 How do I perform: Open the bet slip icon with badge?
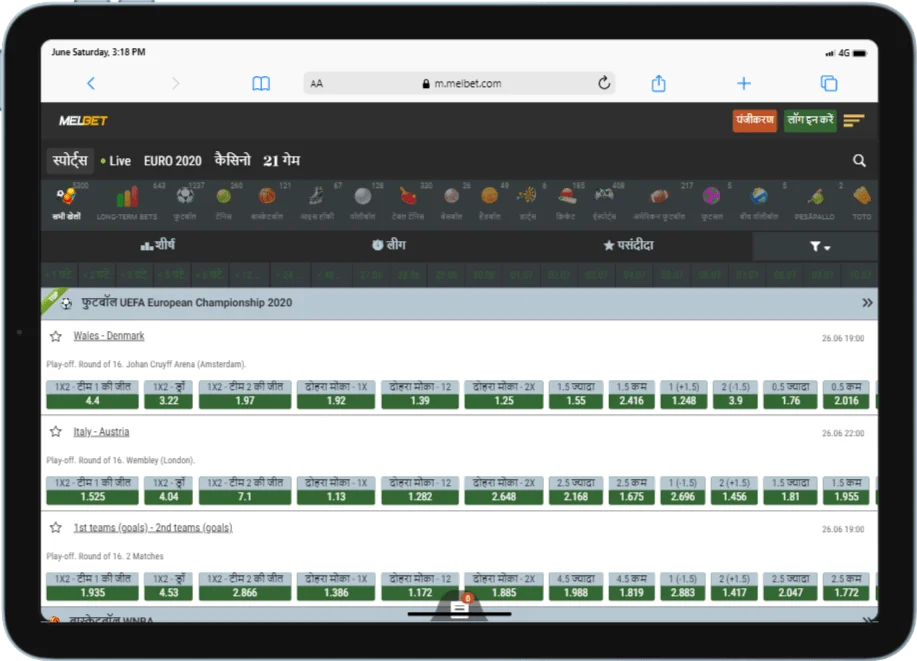pos(460,606)
